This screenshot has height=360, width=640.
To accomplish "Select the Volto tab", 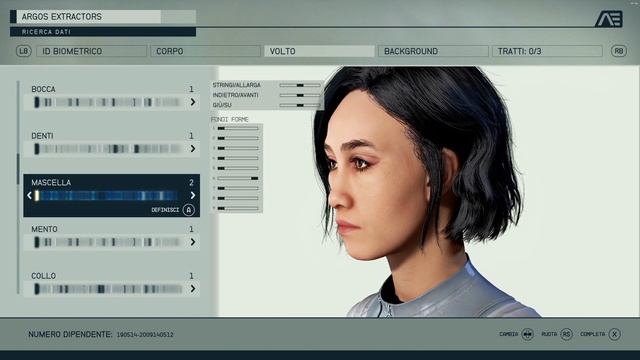I will (319, 51).
